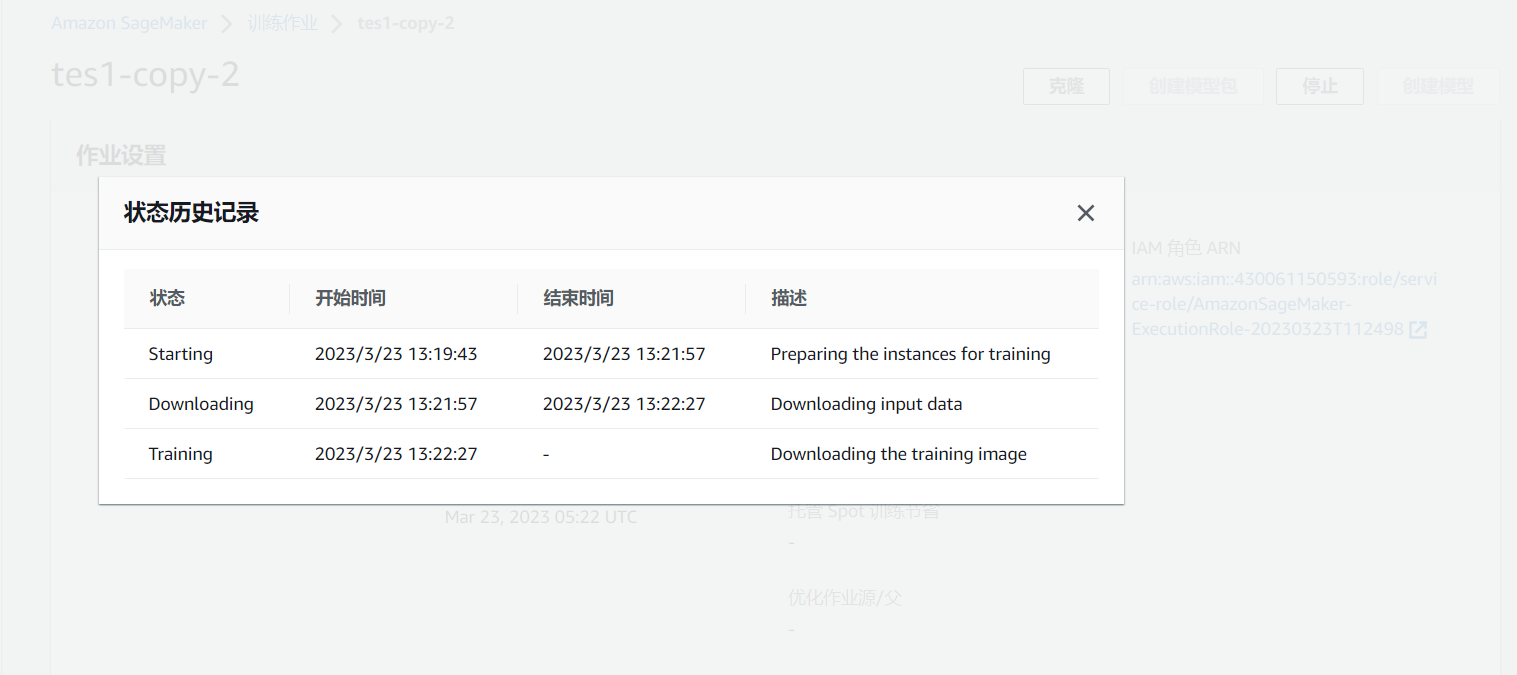Select start time 2023/3/23 13:22:27 in Training row
Image resolution: width=1517 pixels, height=675 pixels.
pyautogui.click(x=396, y=454)
